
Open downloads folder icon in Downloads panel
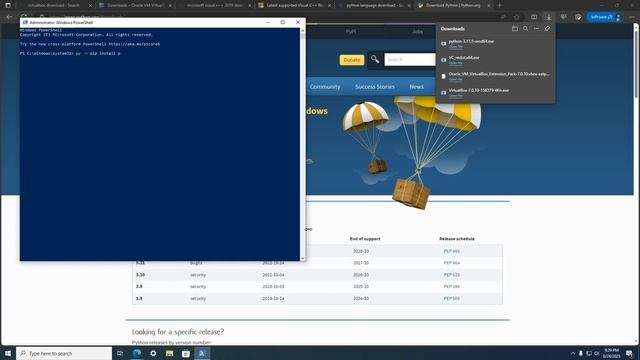(x=515, y=29)
